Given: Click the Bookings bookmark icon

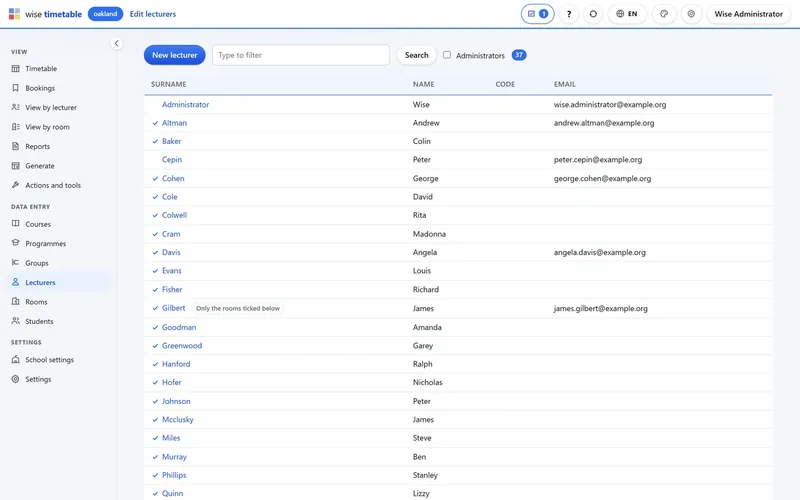Looking at the screenshot, I should 15,88.
